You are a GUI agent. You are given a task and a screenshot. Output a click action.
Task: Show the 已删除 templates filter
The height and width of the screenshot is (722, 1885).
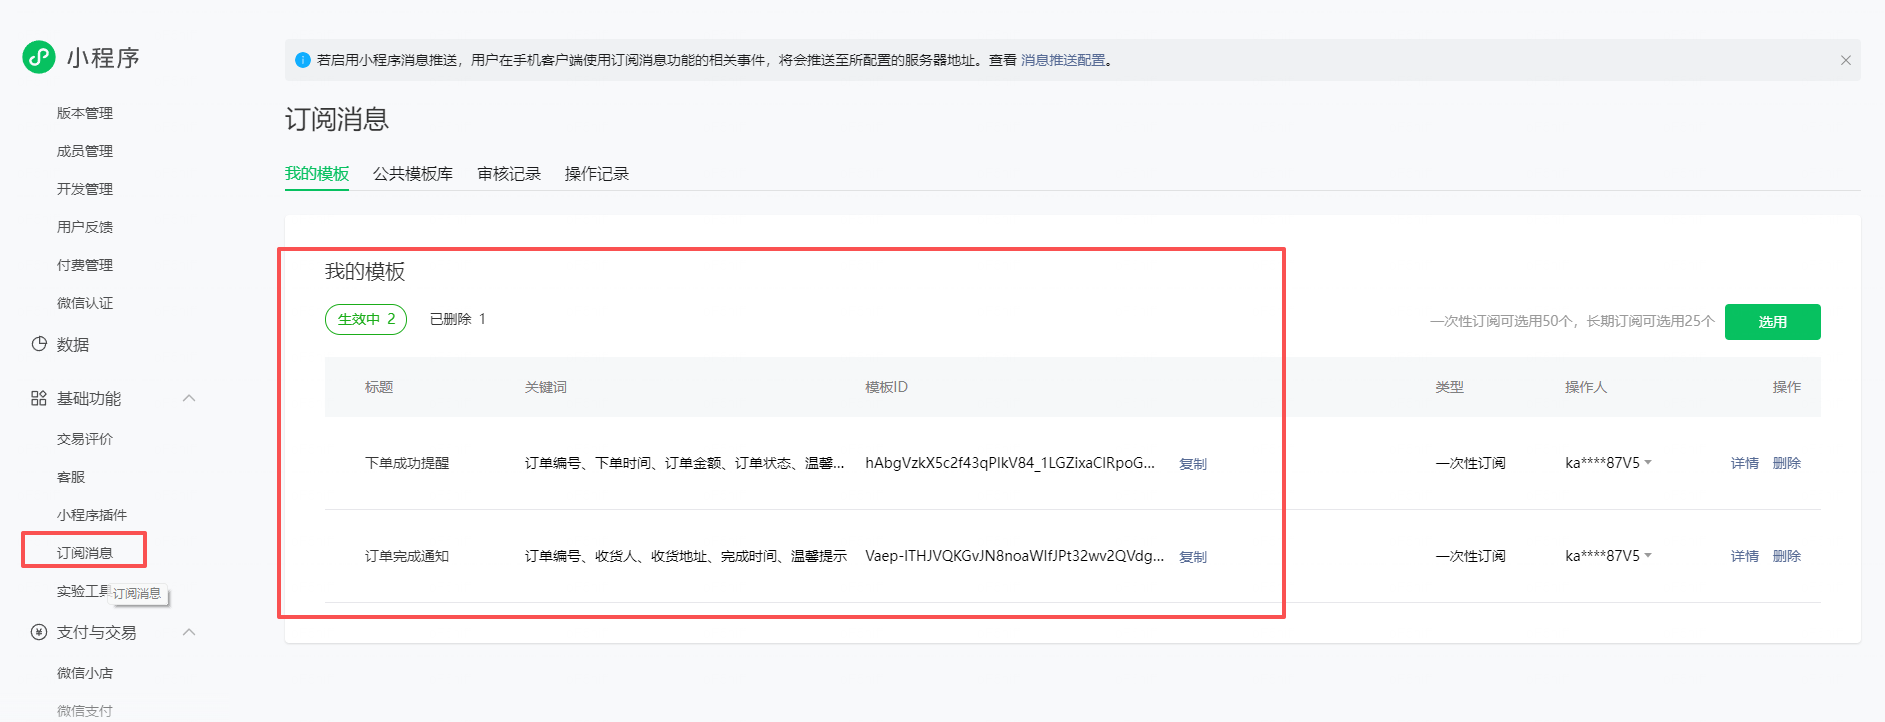[457, 319]
